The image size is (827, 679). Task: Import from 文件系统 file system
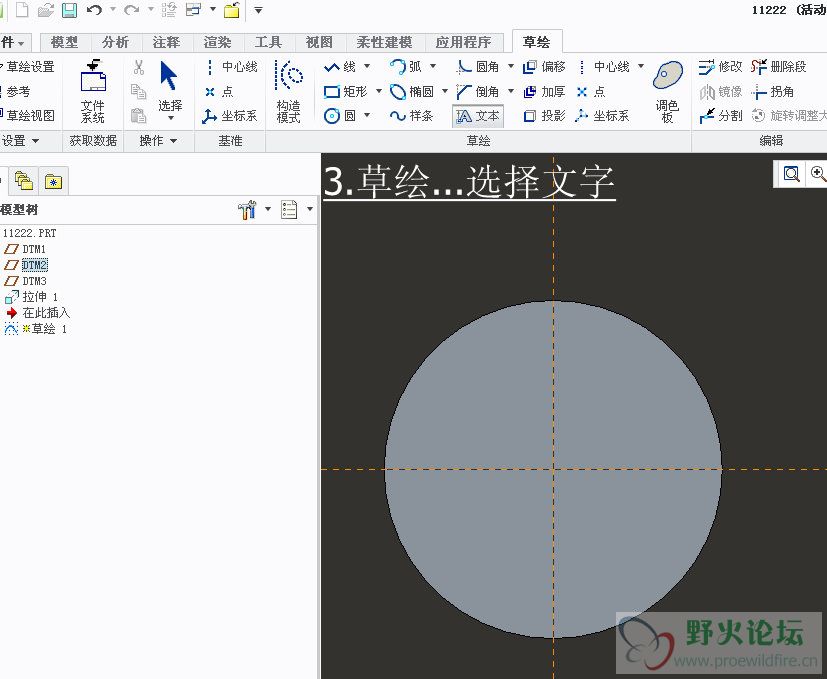[93, 91]
